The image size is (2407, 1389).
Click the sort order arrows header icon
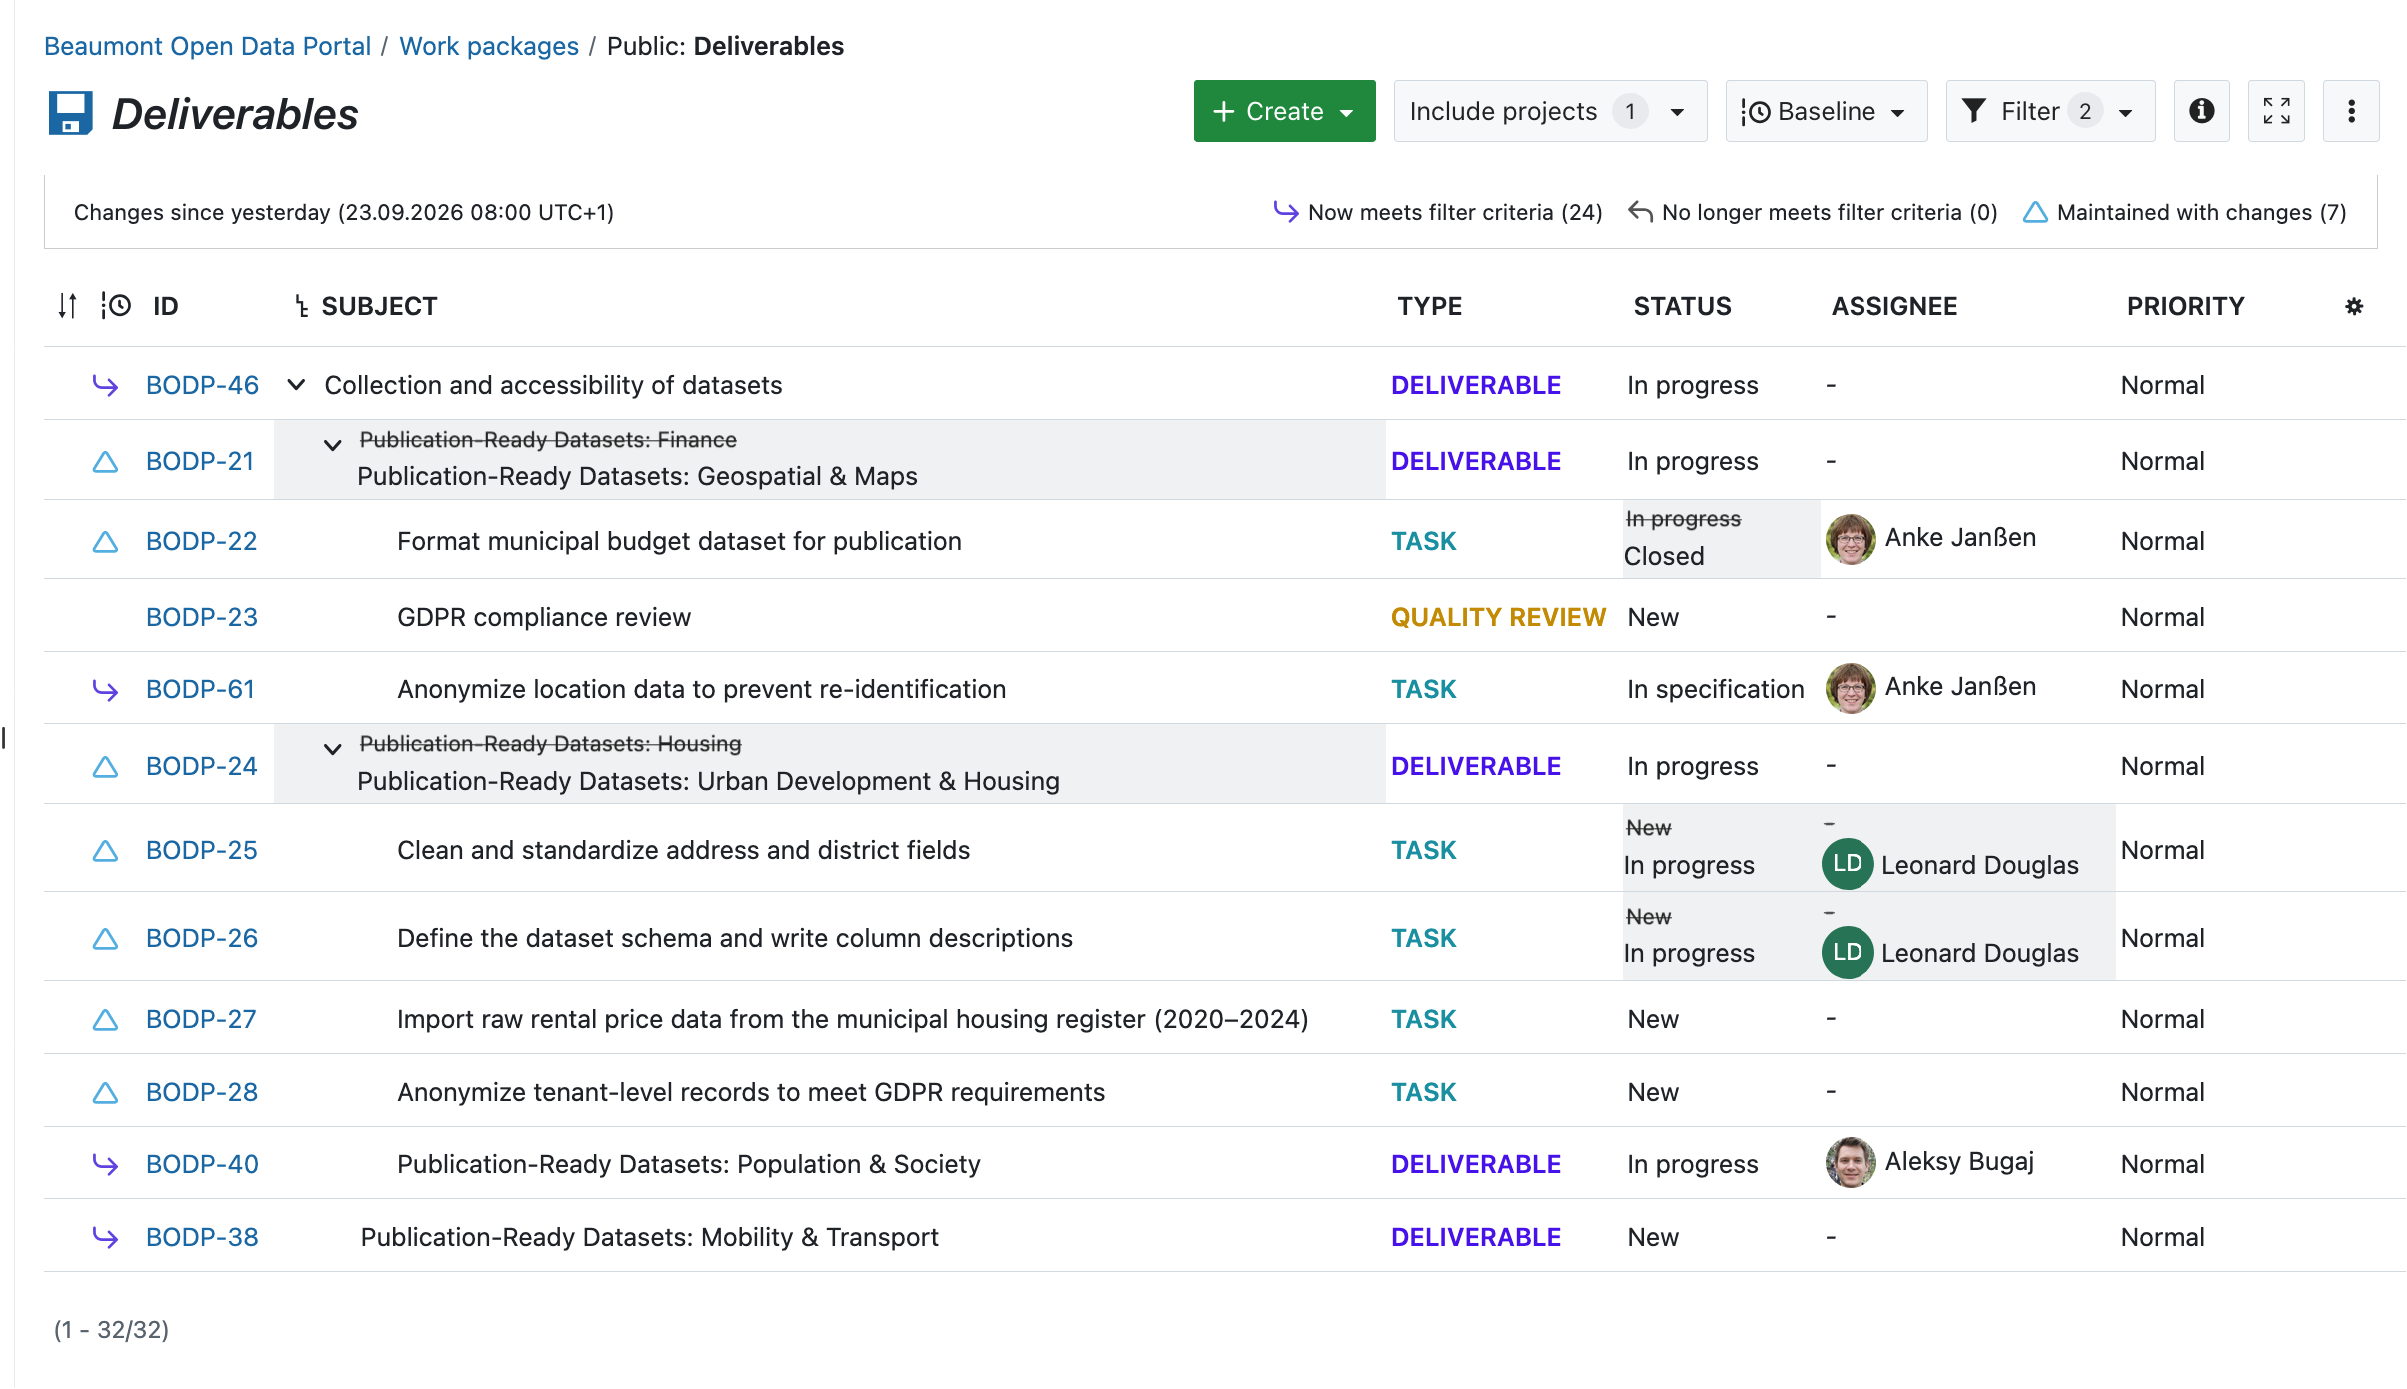coord(67,306)
